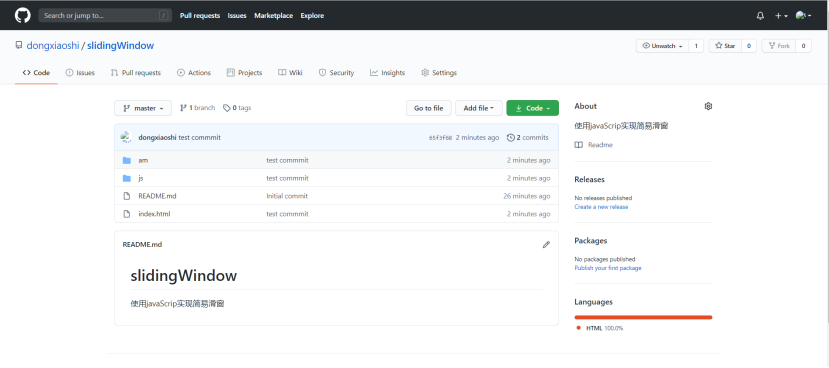The image size is (829, 368).
Task: Open slidingWindow repository link
Action: pos(121,46)
